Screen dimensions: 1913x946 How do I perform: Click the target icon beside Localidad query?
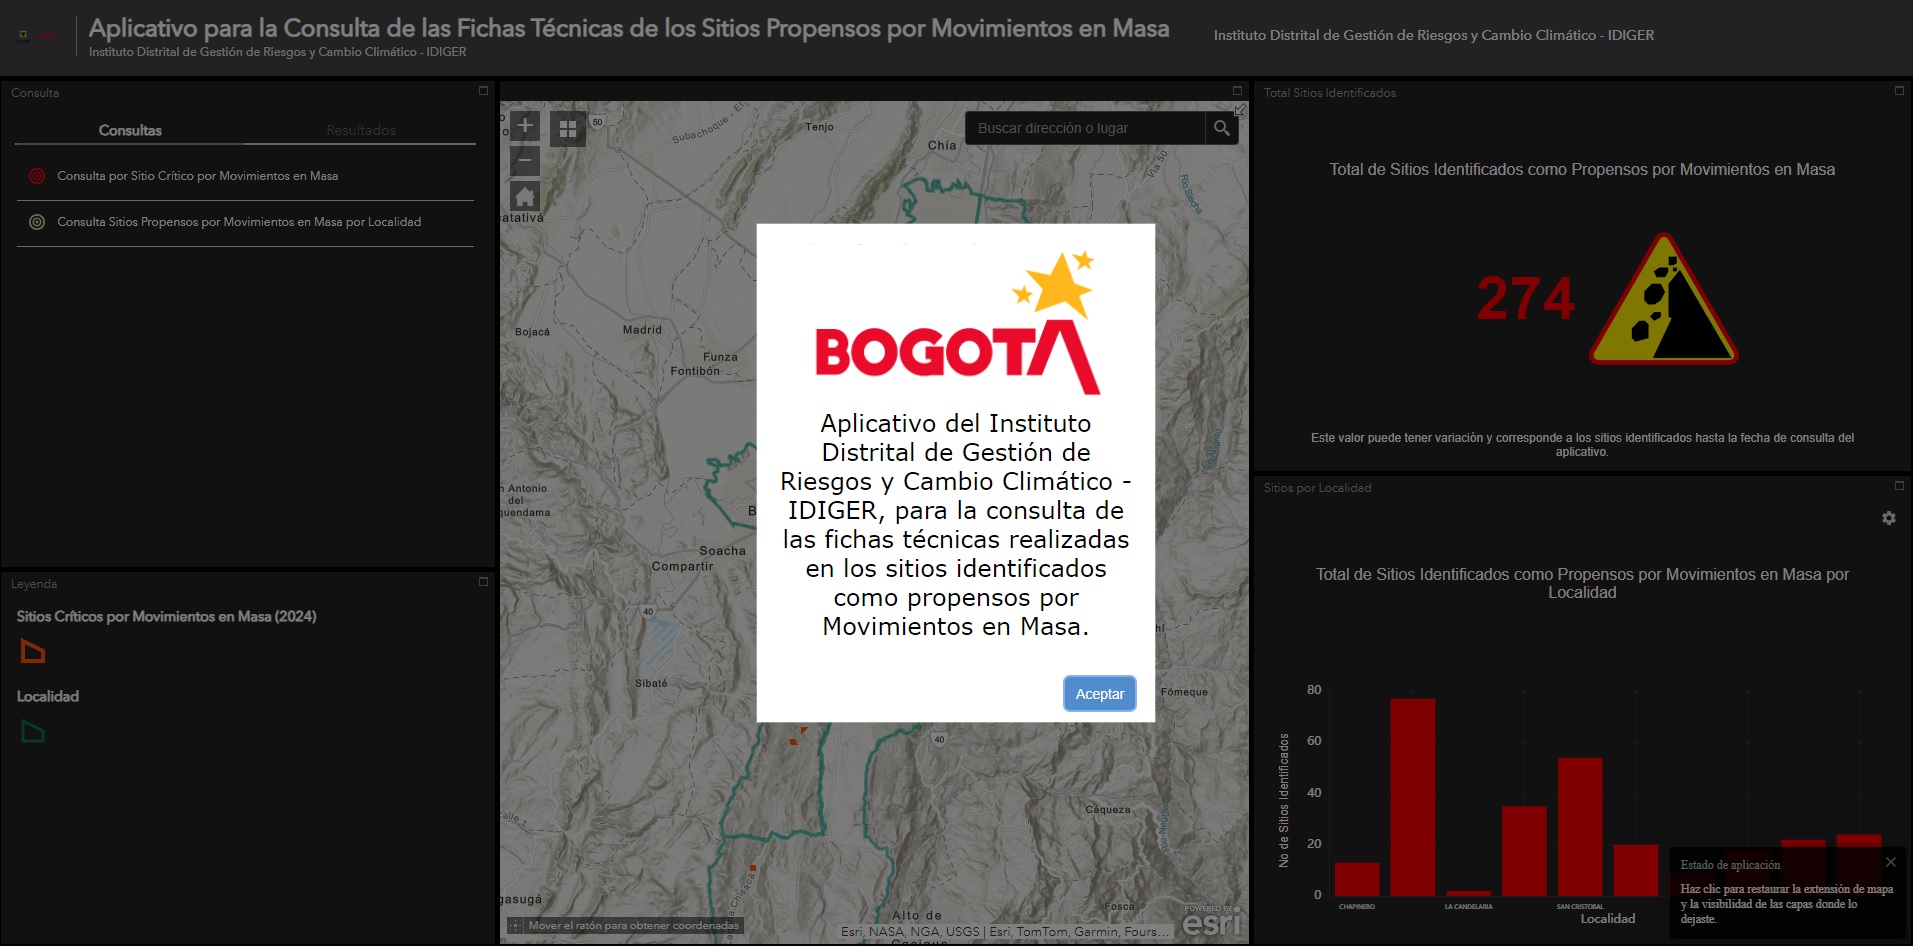pos(37,222)
